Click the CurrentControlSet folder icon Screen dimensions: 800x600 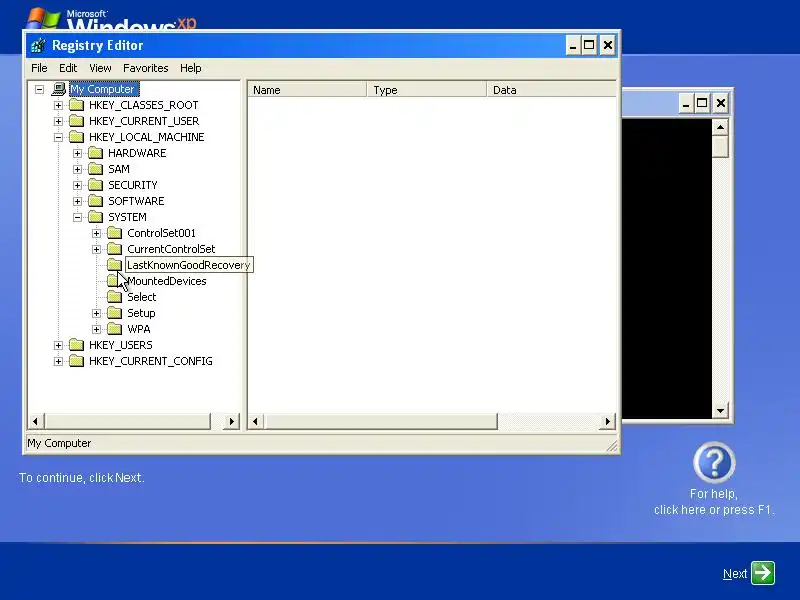(115, 249)
